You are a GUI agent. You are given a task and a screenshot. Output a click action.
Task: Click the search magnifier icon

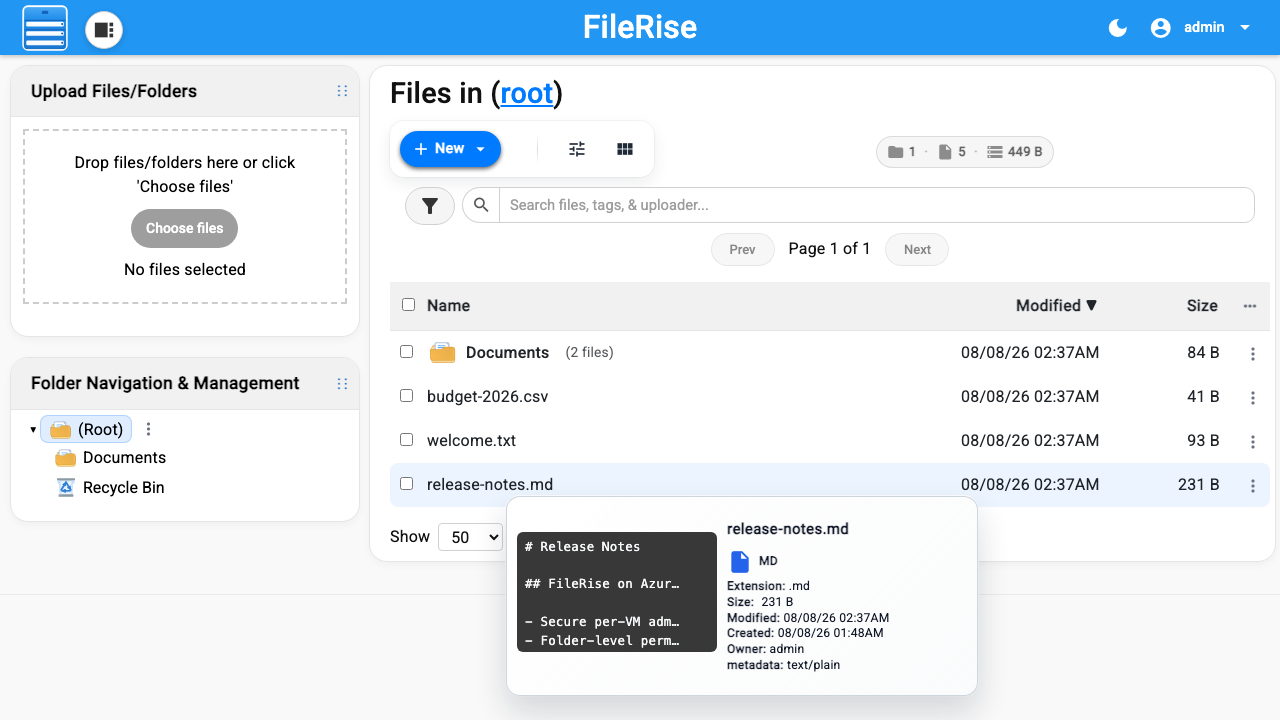481,205
